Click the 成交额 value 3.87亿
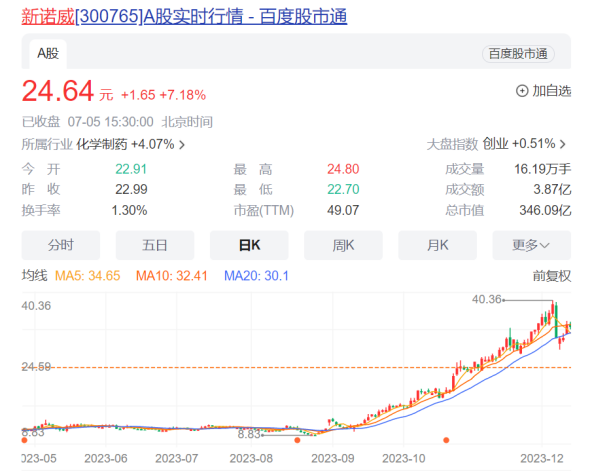The height and width of the screenshot is (471, 593). (x=552, y=189)
